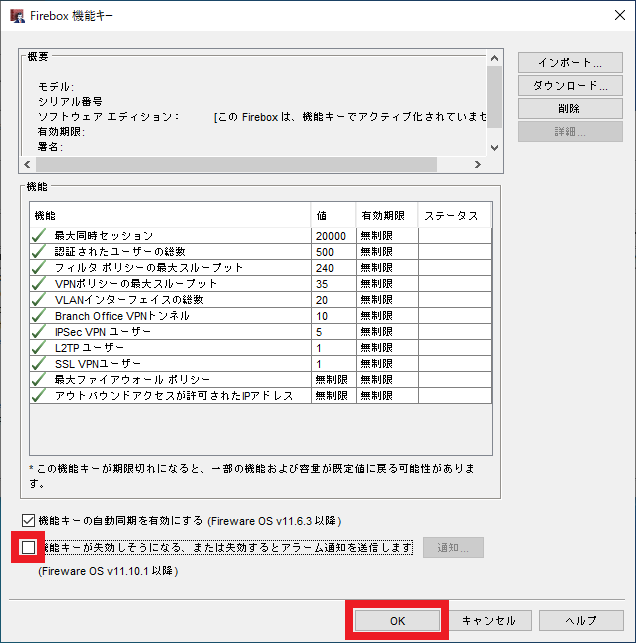Image resolution: width=636 pixels, height=643 pixels.
Task: Select Branch Office VPNトンネル row
Action: coord(261,316)
